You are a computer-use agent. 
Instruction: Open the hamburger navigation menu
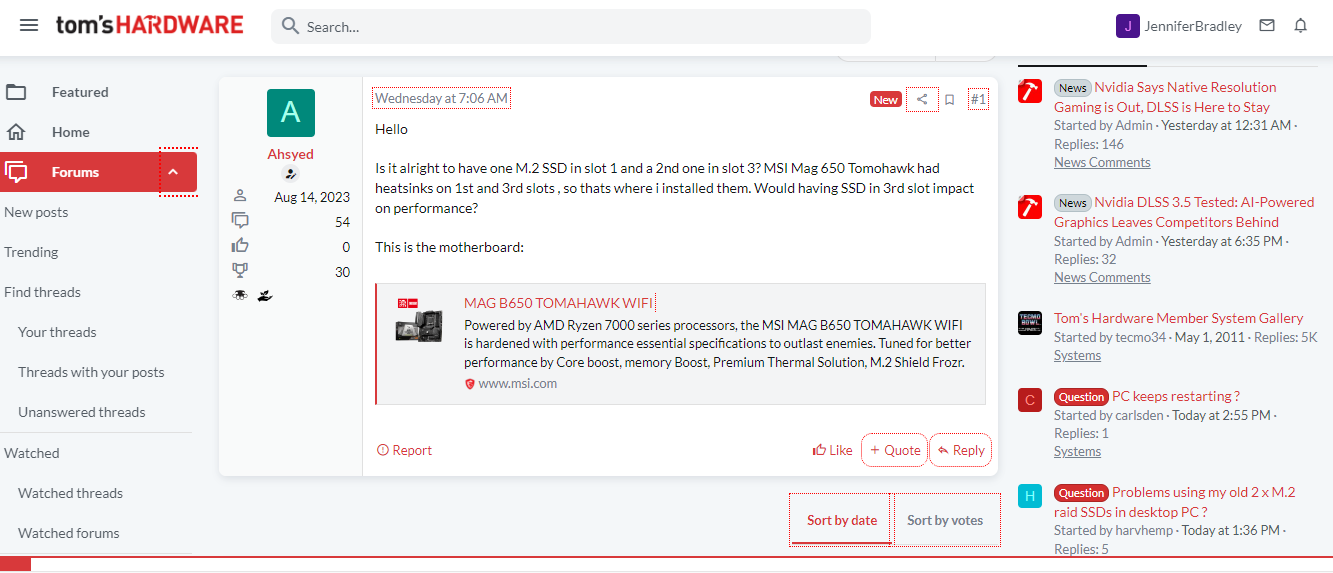[29, 25]
